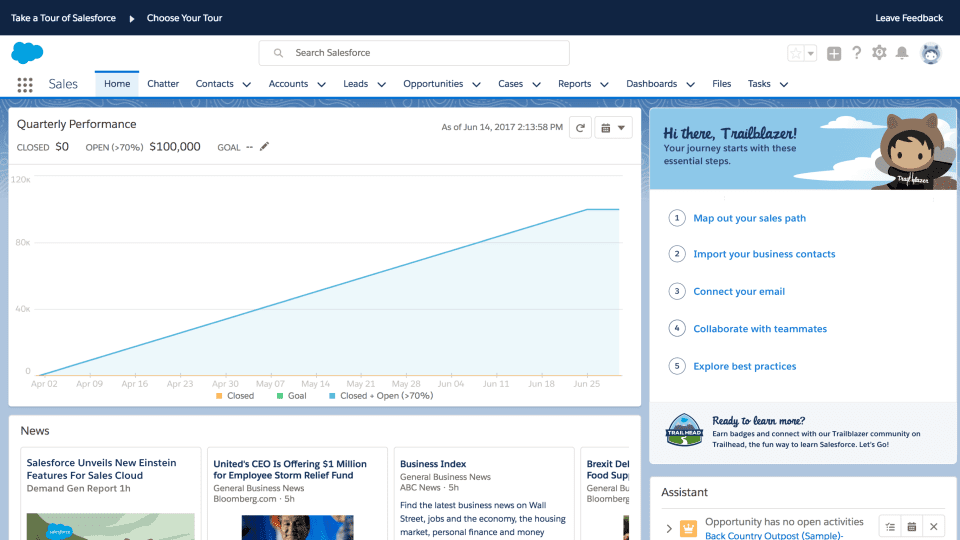Open the Chatter tab

click(163, 84)
